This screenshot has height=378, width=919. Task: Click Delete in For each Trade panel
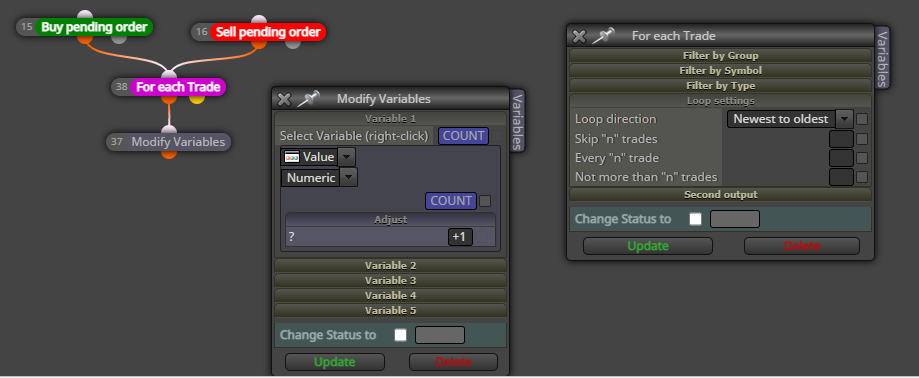[x=802, y=246]
